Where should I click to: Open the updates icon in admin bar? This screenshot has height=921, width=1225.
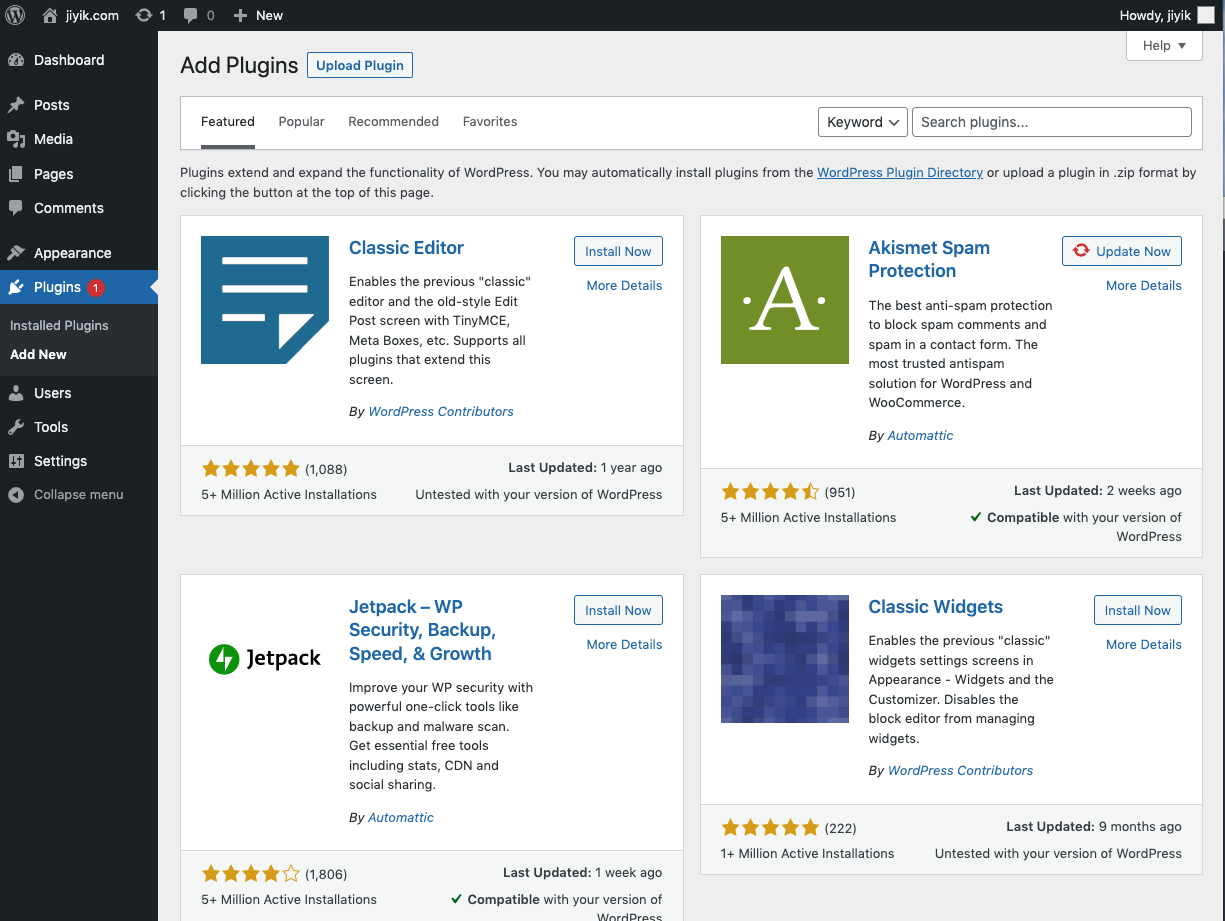(x=150, y=15)
